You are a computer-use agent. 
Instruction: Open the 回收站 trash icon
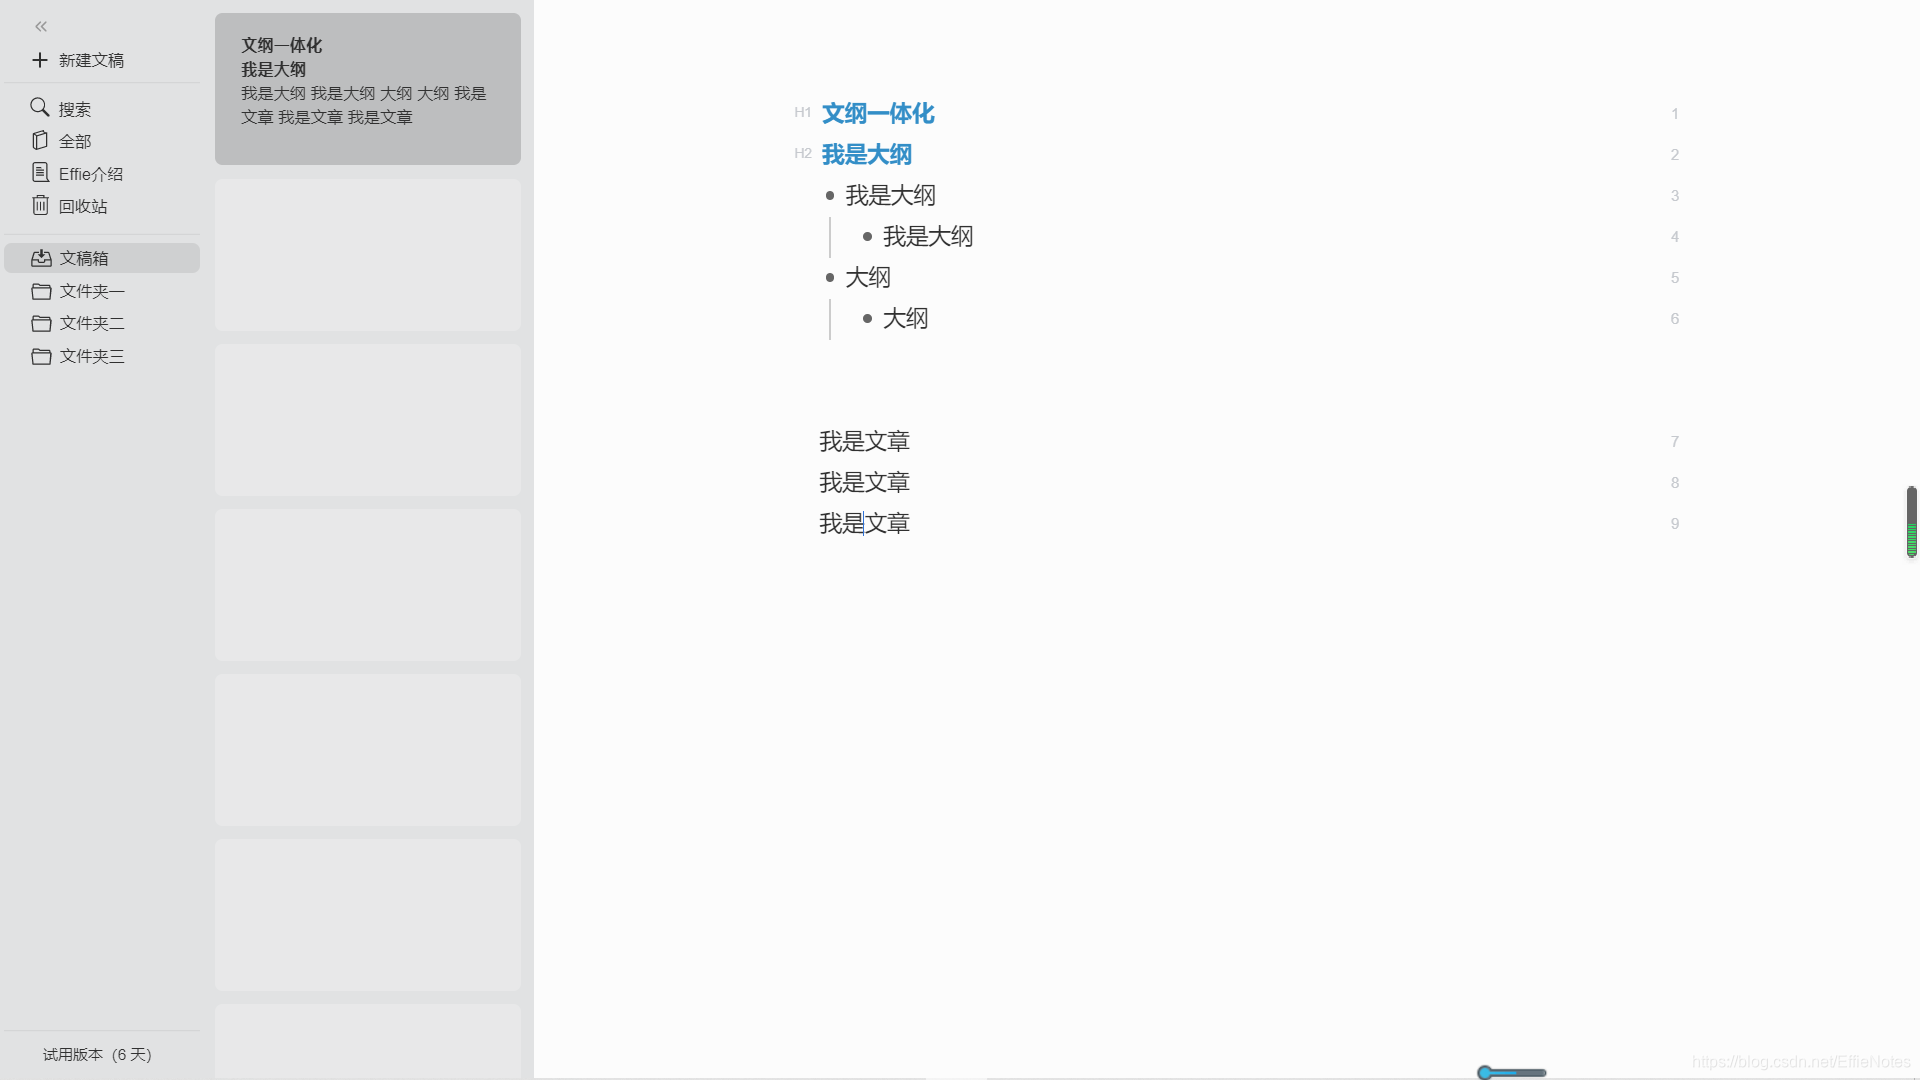click(40, 205)
